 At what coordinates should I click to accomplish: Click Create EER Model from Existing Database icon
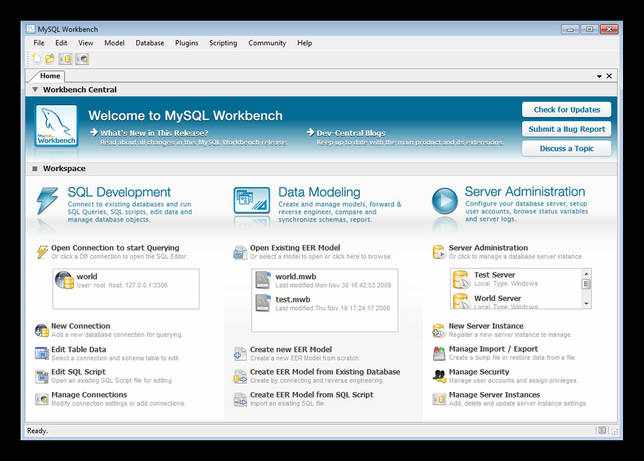(x=240, y=376)
